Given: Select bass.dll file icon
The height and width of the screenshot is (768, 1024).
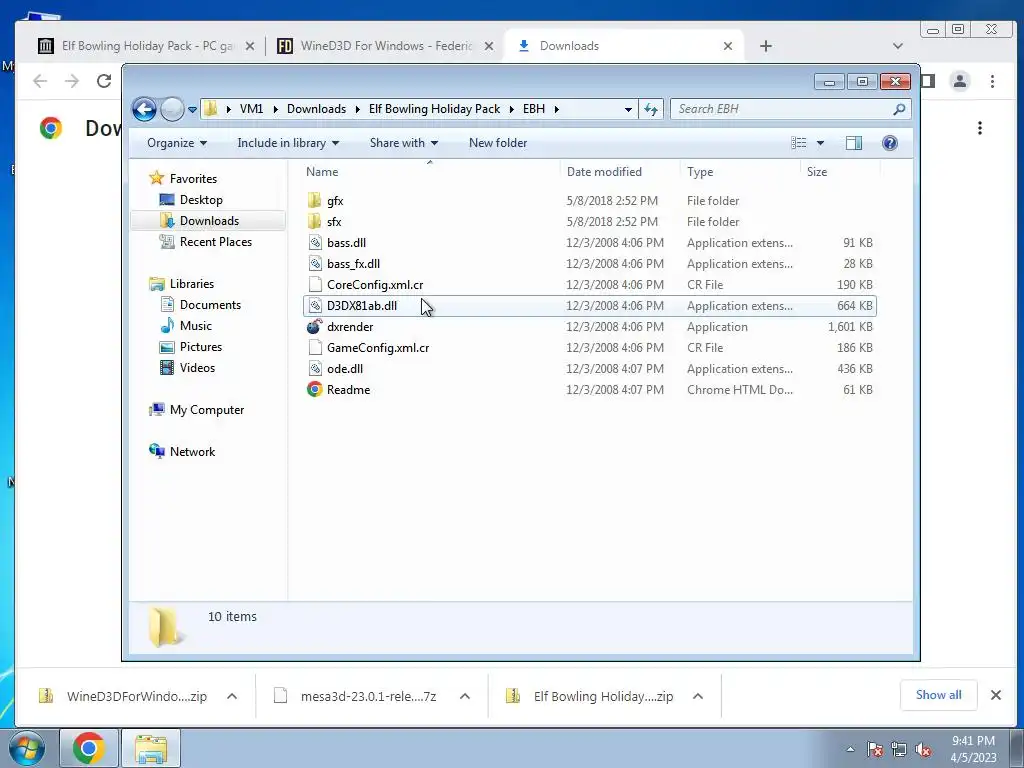Looking at the screenshot, I should point(315,243).
